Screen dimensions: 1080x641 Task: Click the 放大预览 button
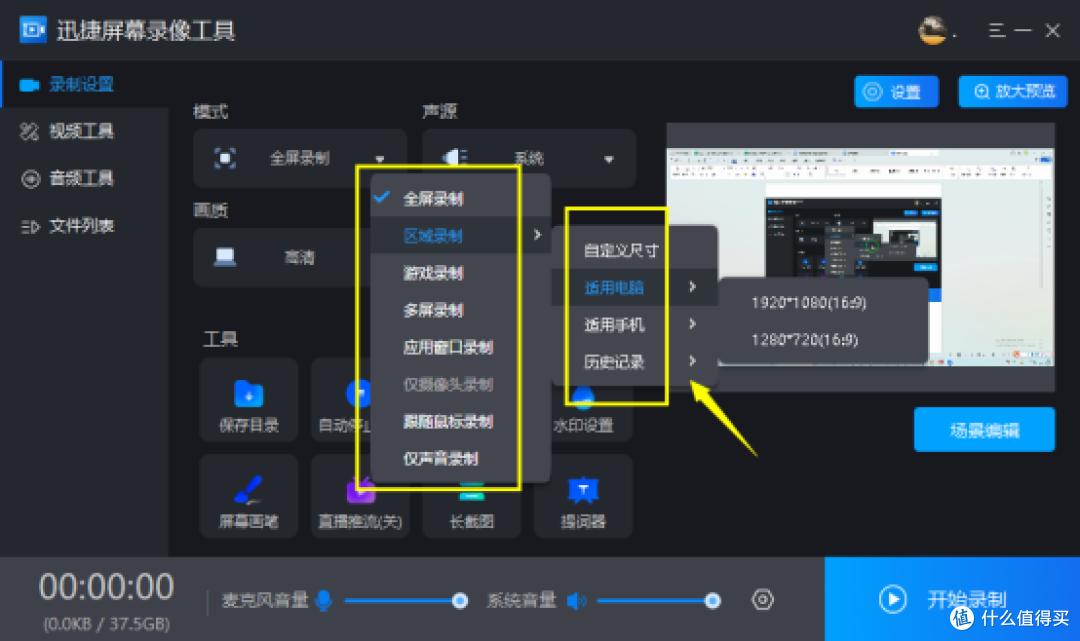(1012, 92)
